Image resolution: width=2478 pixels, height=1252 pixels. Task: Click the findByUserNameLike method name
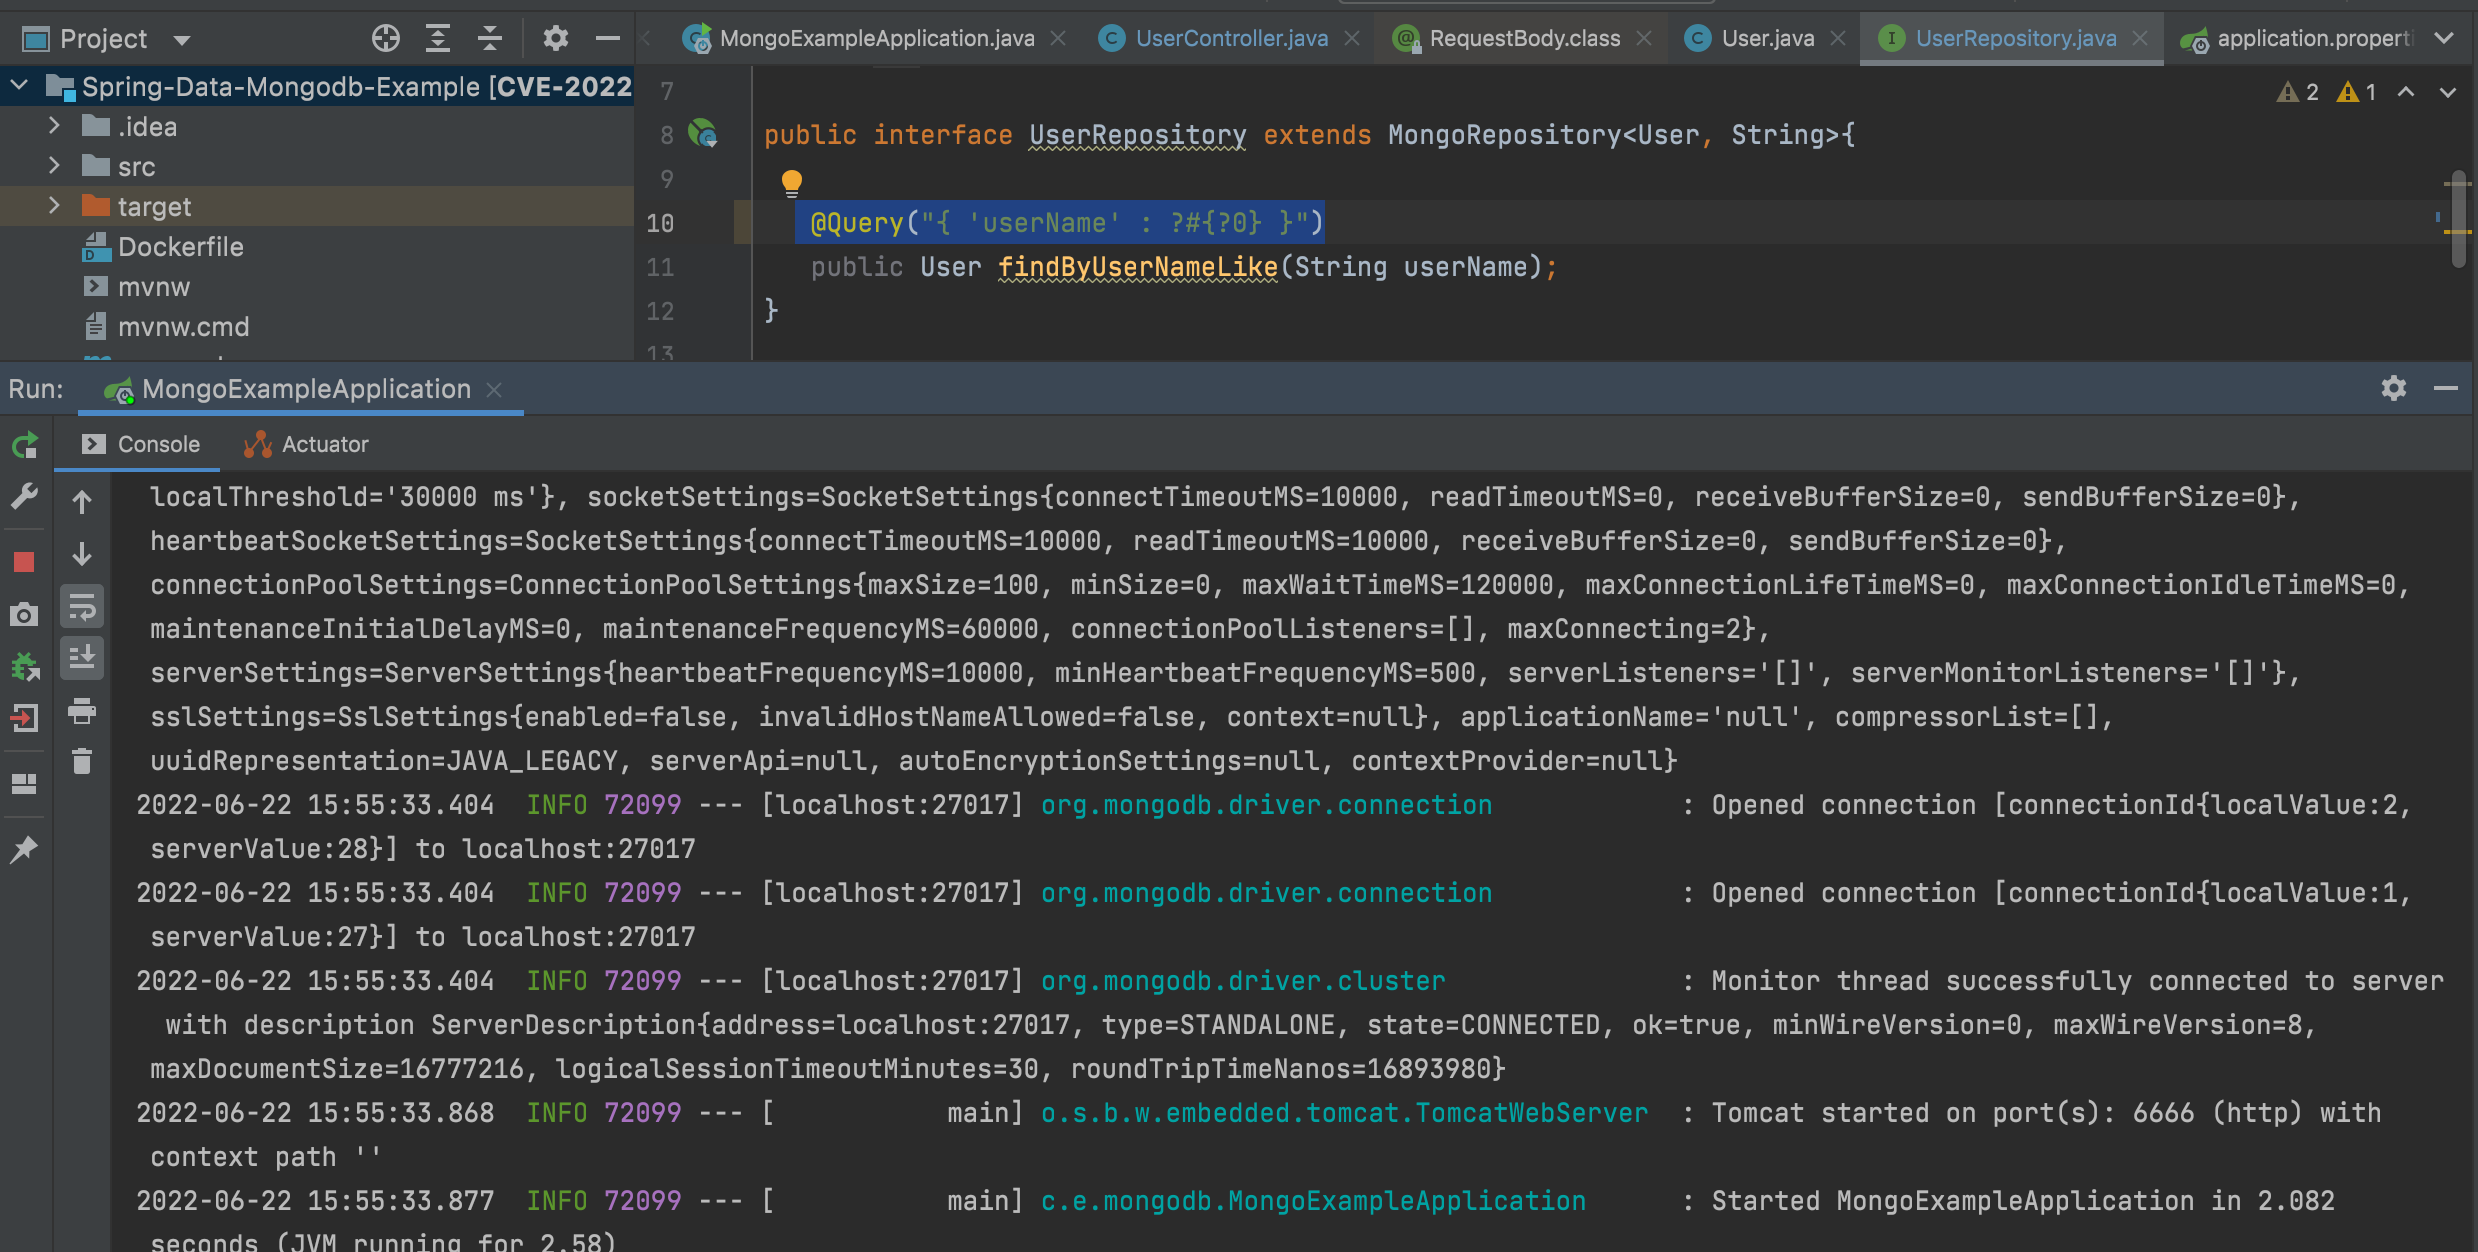tap(1137, 267)
